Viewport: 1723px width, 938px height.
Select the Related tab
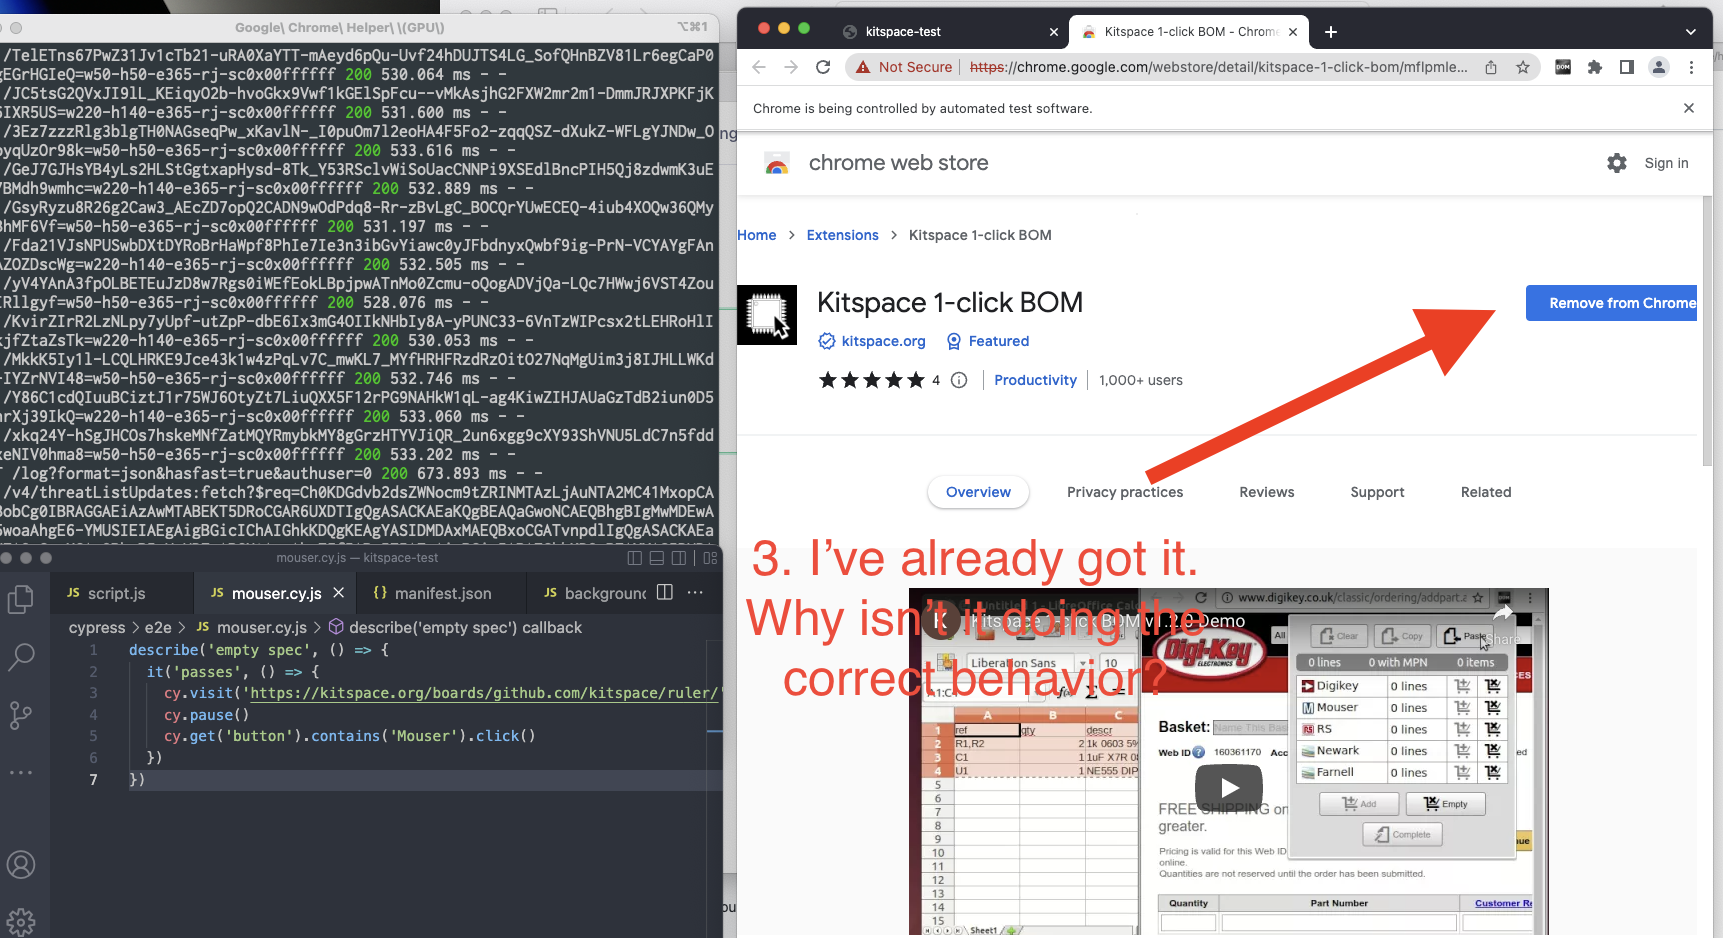[1486, 492]
